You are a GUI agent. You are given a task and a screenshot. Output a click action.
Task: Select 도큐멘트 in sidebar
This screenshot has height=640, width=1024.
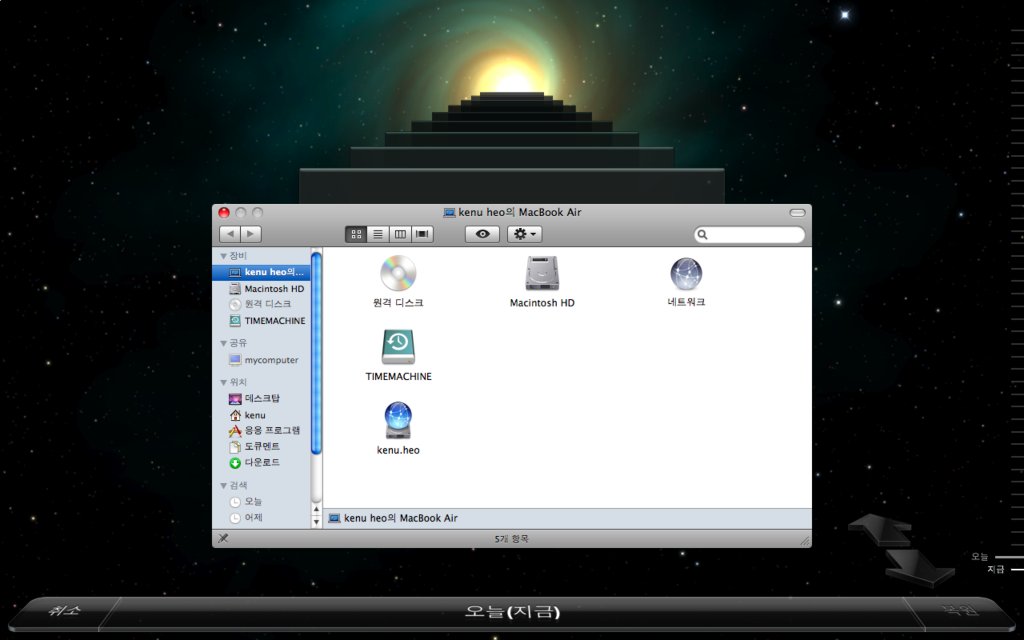pyautogui.click(x=261, y=447)
